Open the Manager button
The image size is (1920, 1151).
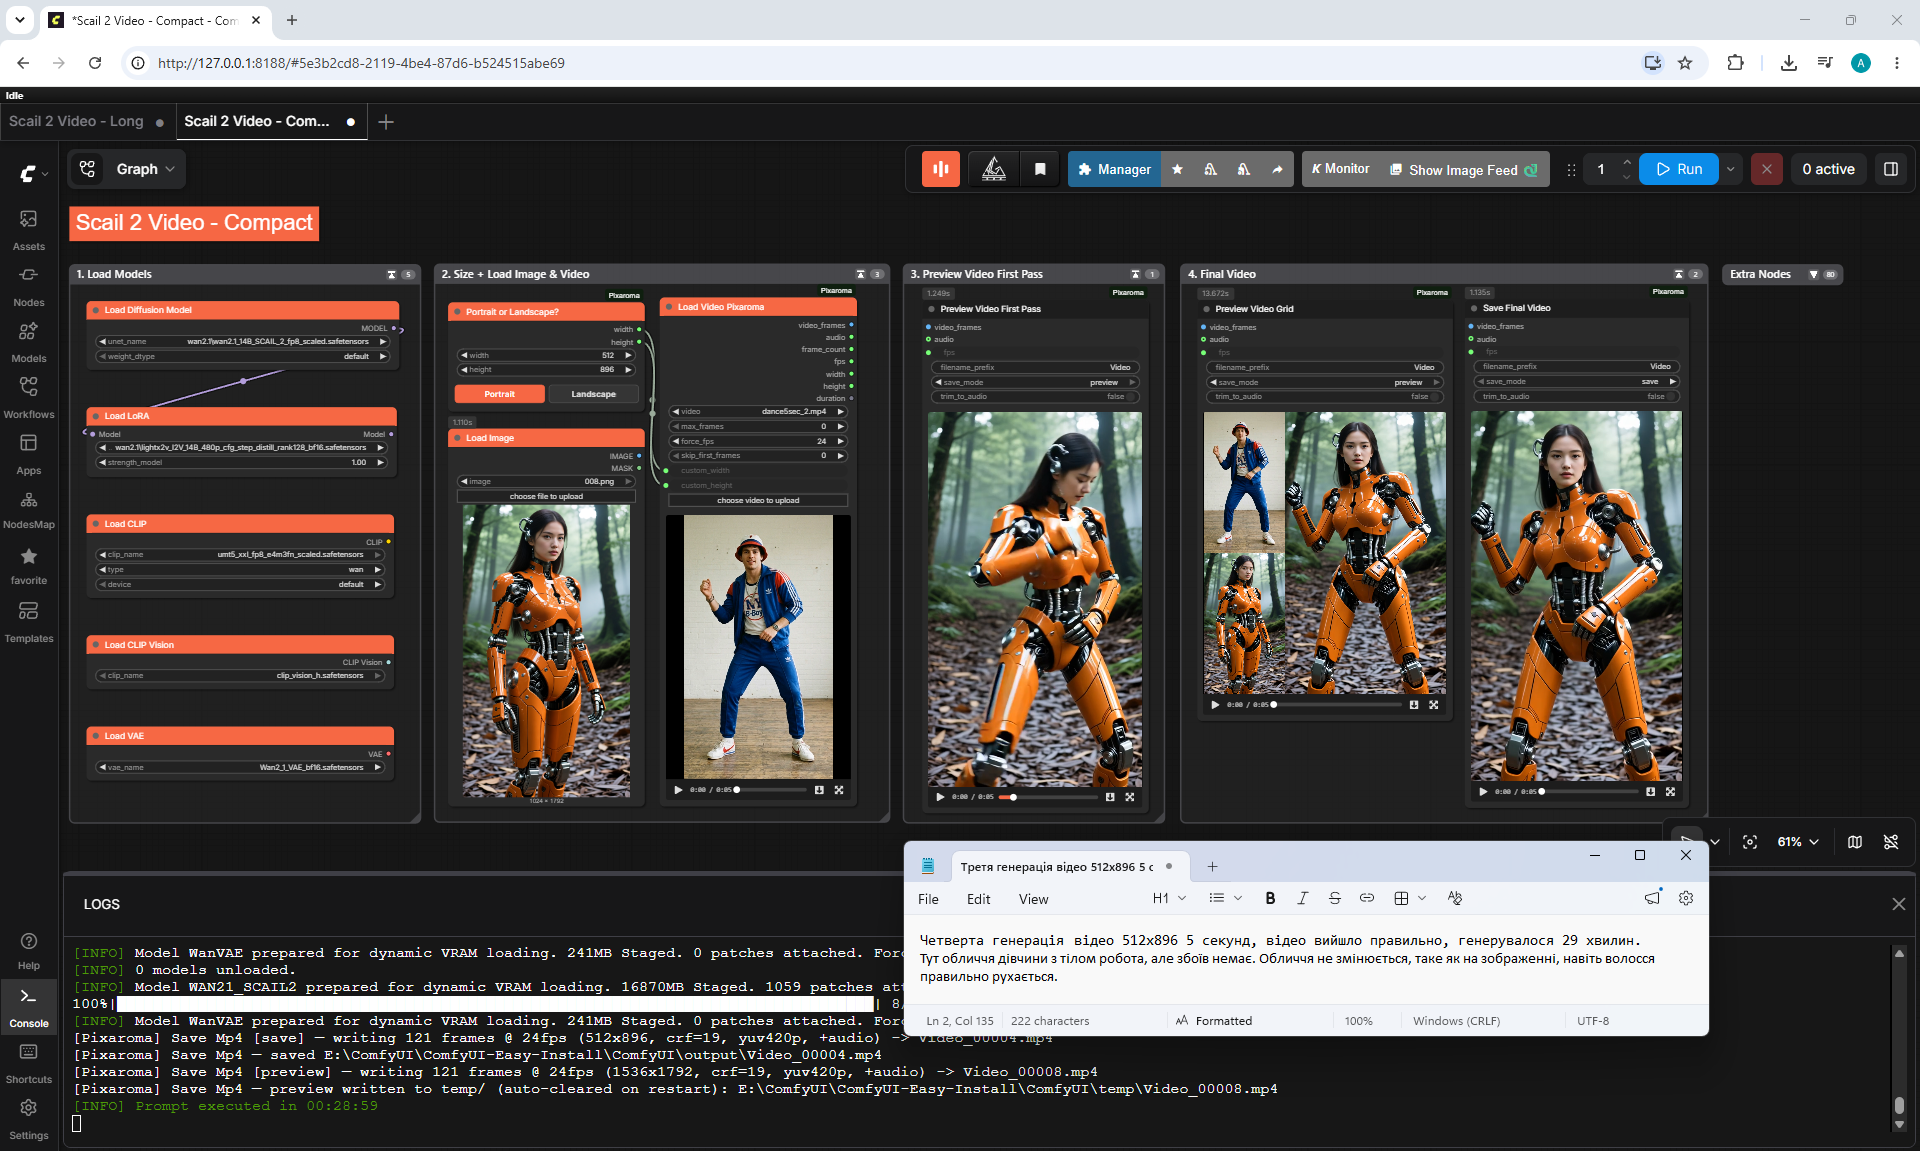pos(1114,169)
